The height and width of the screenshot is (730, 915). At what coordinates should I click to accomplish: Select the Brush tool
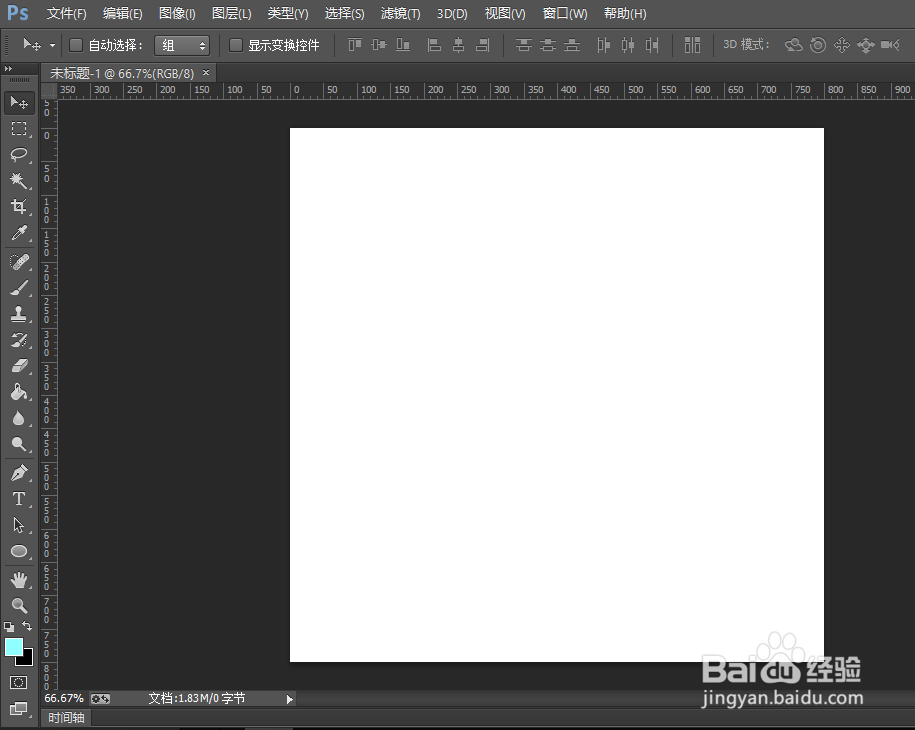pos(19,288)
